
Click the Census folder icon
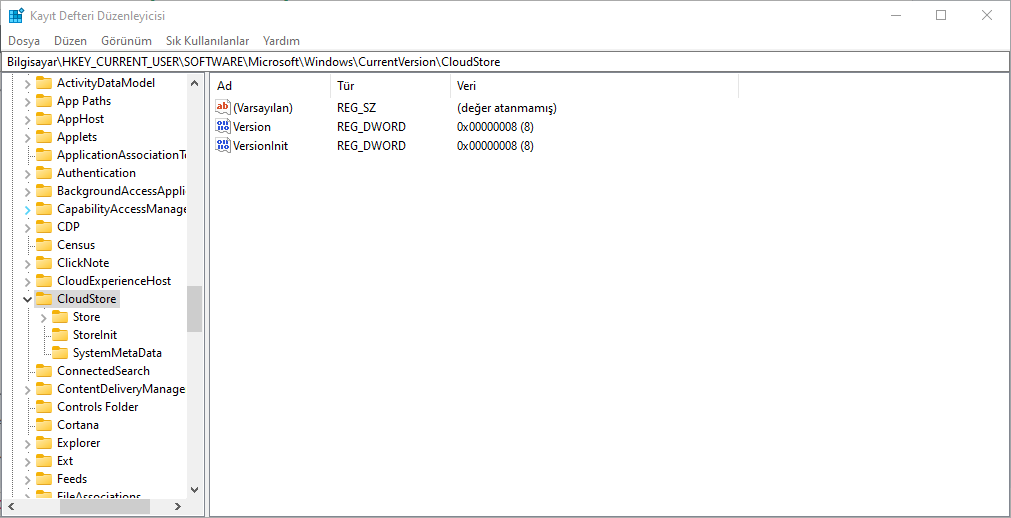[x=44, y=244]
